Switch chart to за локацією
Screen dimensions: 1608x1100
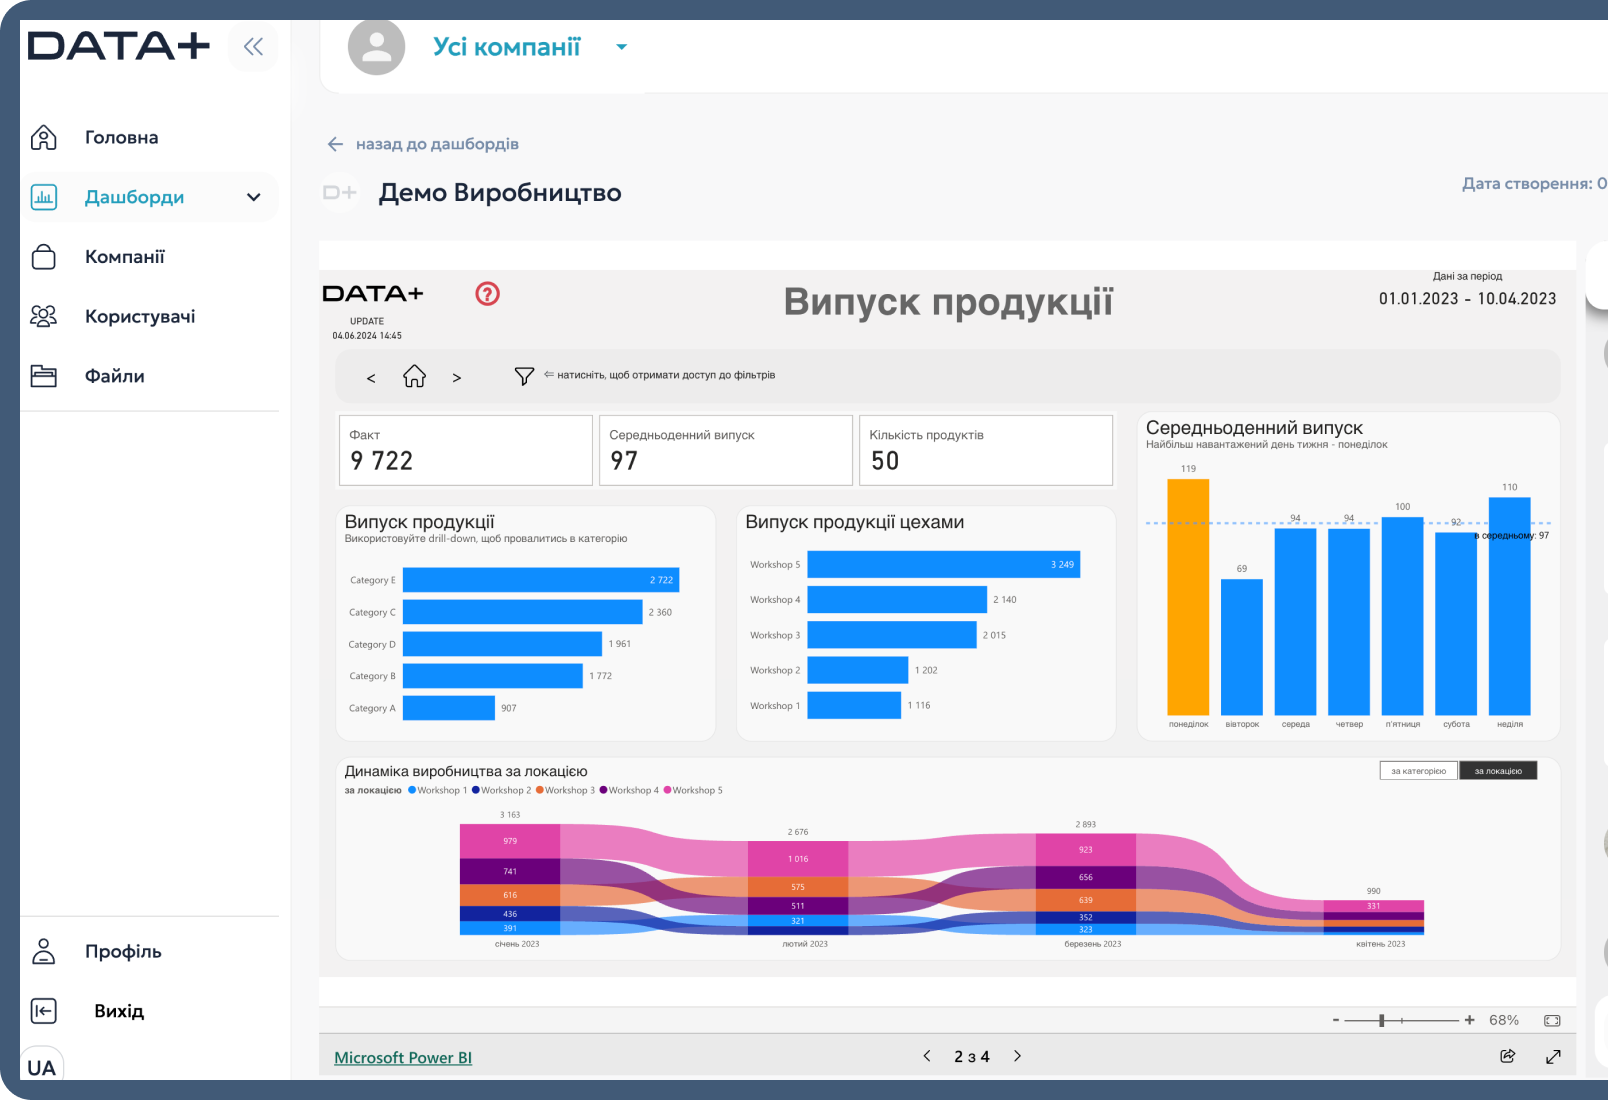tap(1498, 770)
